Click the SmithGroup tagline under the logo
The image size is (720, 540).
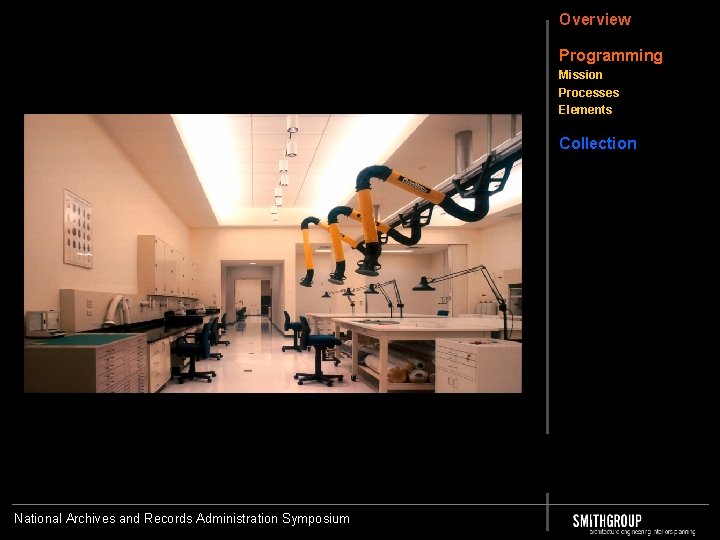pos(642,532)
